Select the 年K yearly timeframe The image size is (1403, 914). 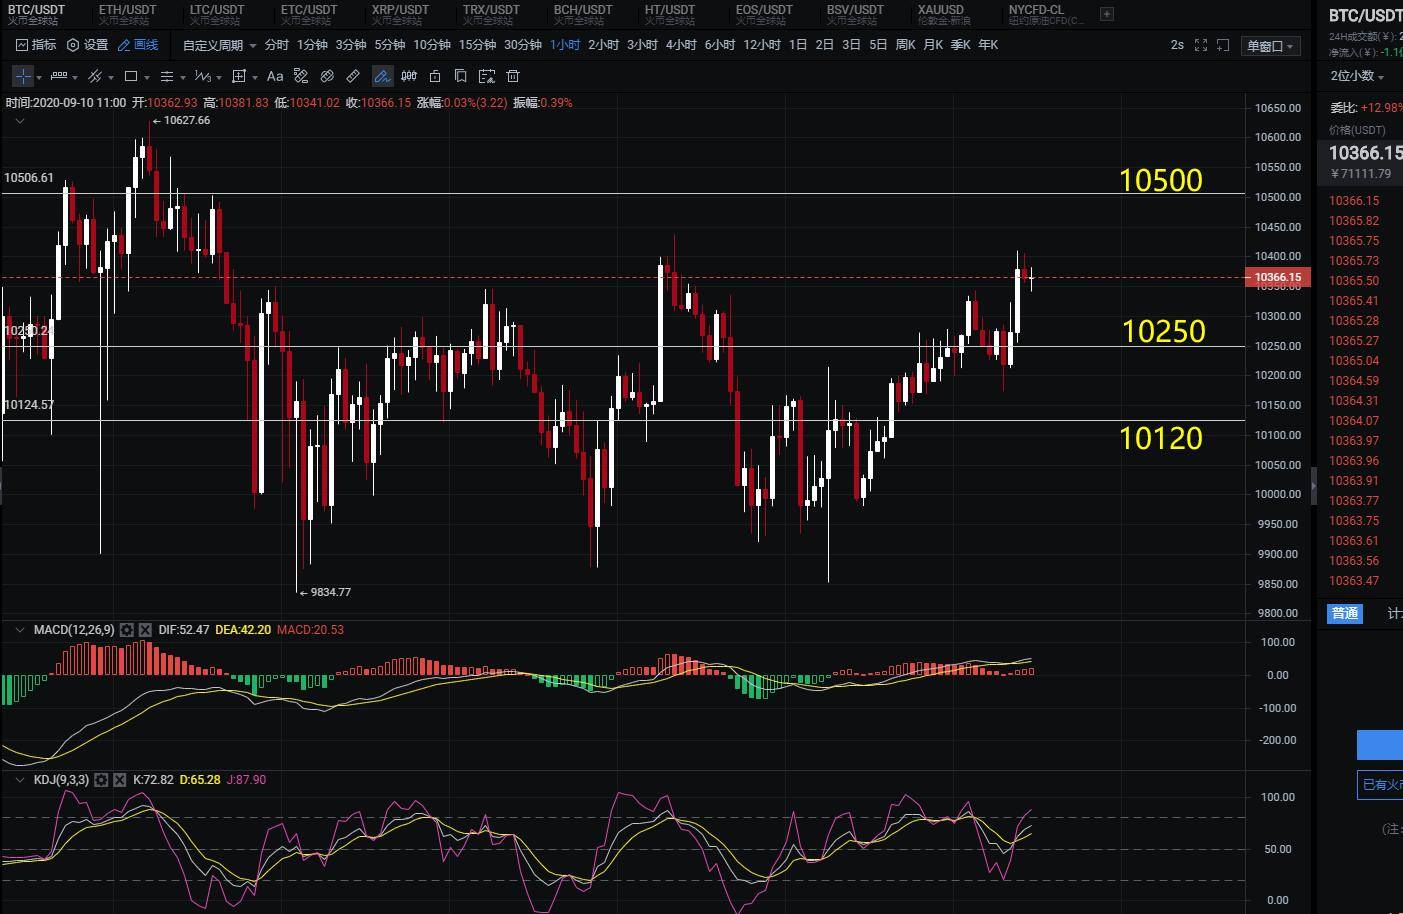tap(988, 45)
